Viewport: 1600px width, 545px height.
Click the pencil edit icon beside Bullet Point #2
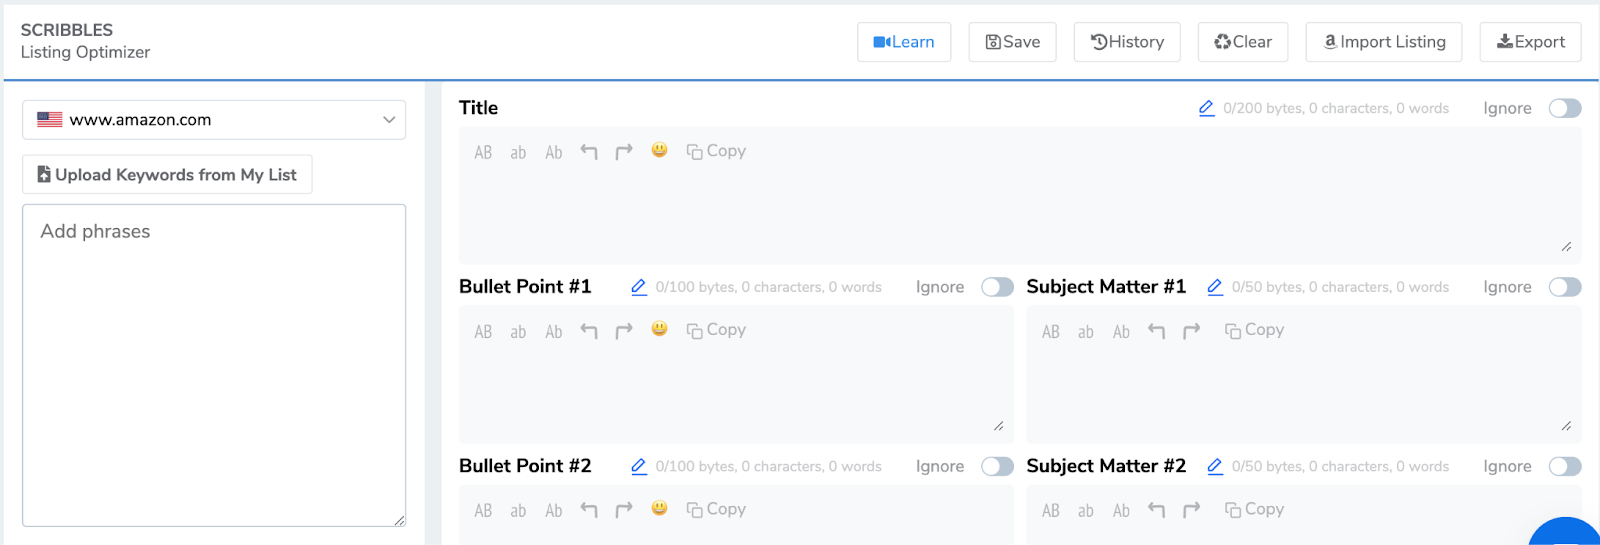[x=639, y=466]
